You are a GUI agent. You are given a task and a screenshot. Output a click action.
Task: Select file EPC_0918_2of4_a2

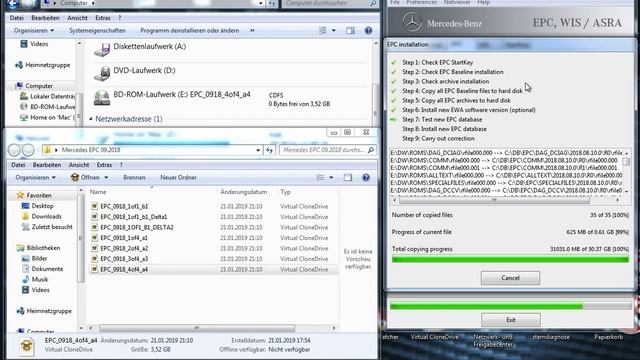point(124,248)
